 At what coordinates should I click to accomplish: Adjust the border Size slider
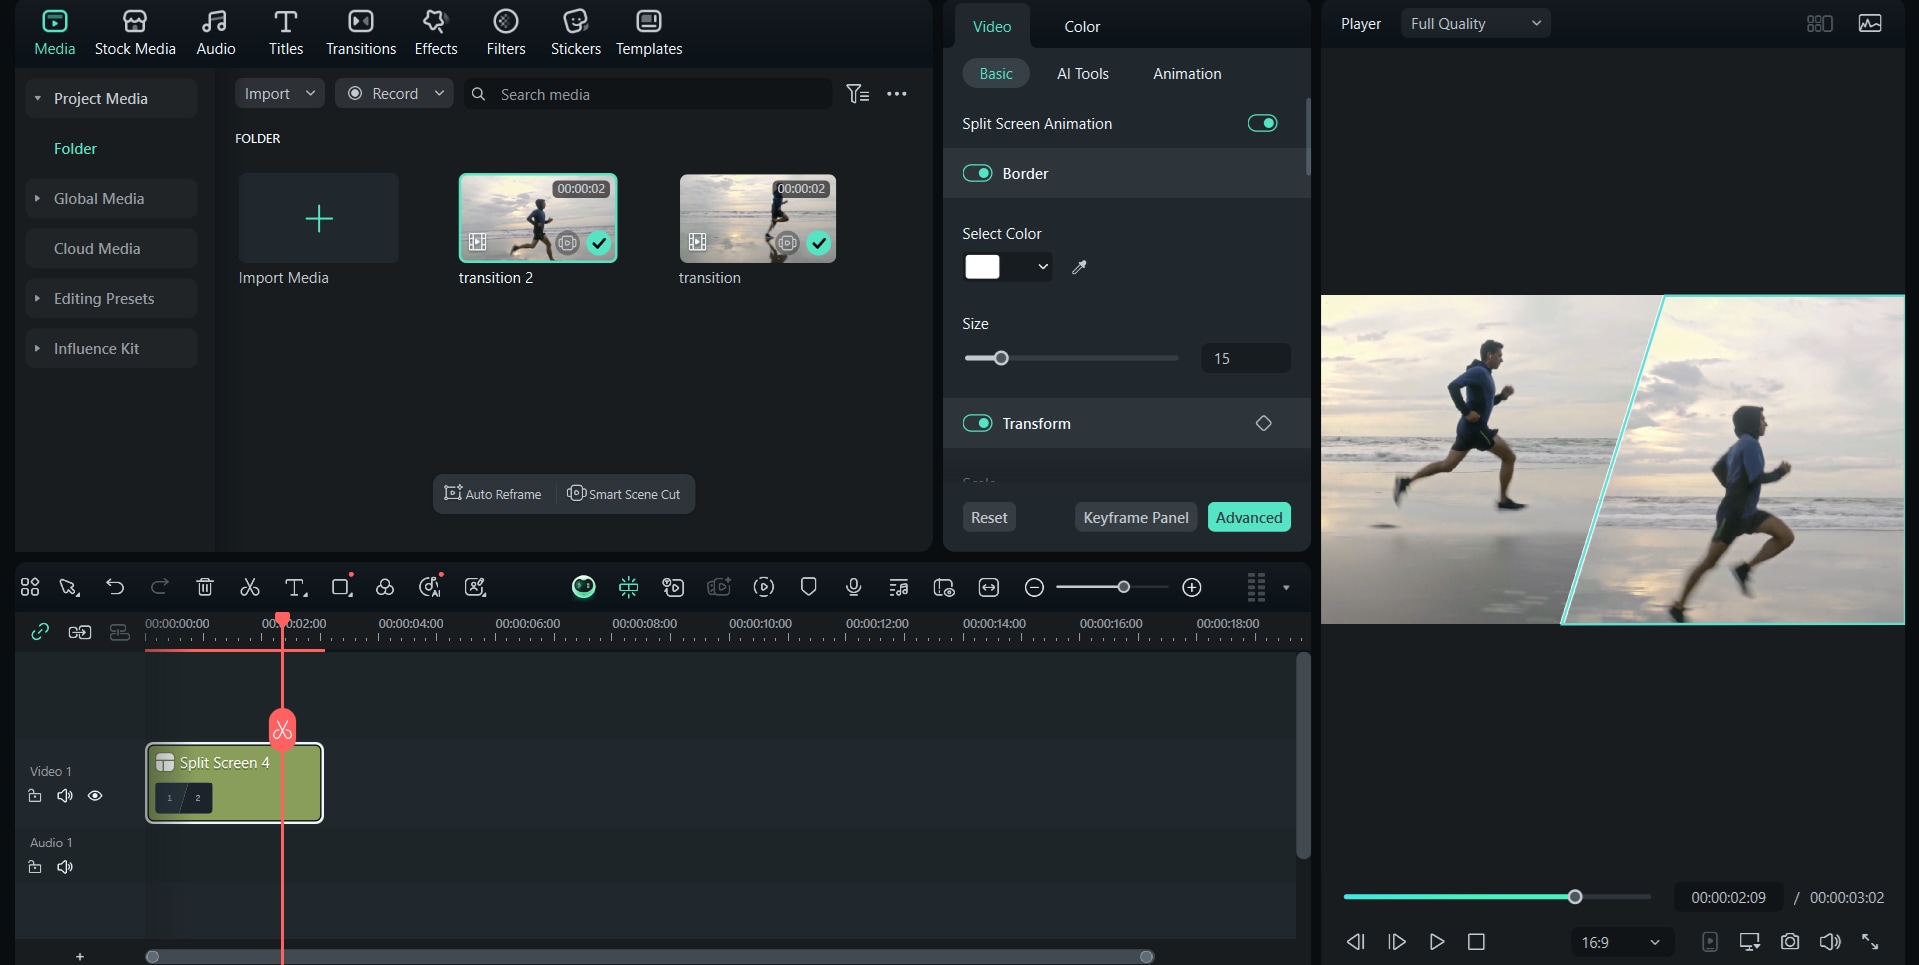[1071, 358]
